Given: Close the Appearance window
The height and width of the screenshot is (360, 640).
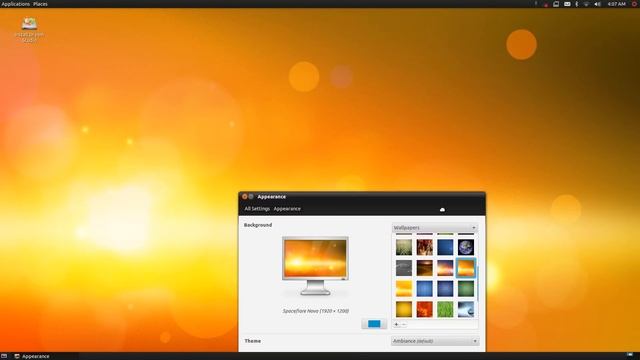Looking at the screenshot, I should pyautogui.click(x=244, y=197).
